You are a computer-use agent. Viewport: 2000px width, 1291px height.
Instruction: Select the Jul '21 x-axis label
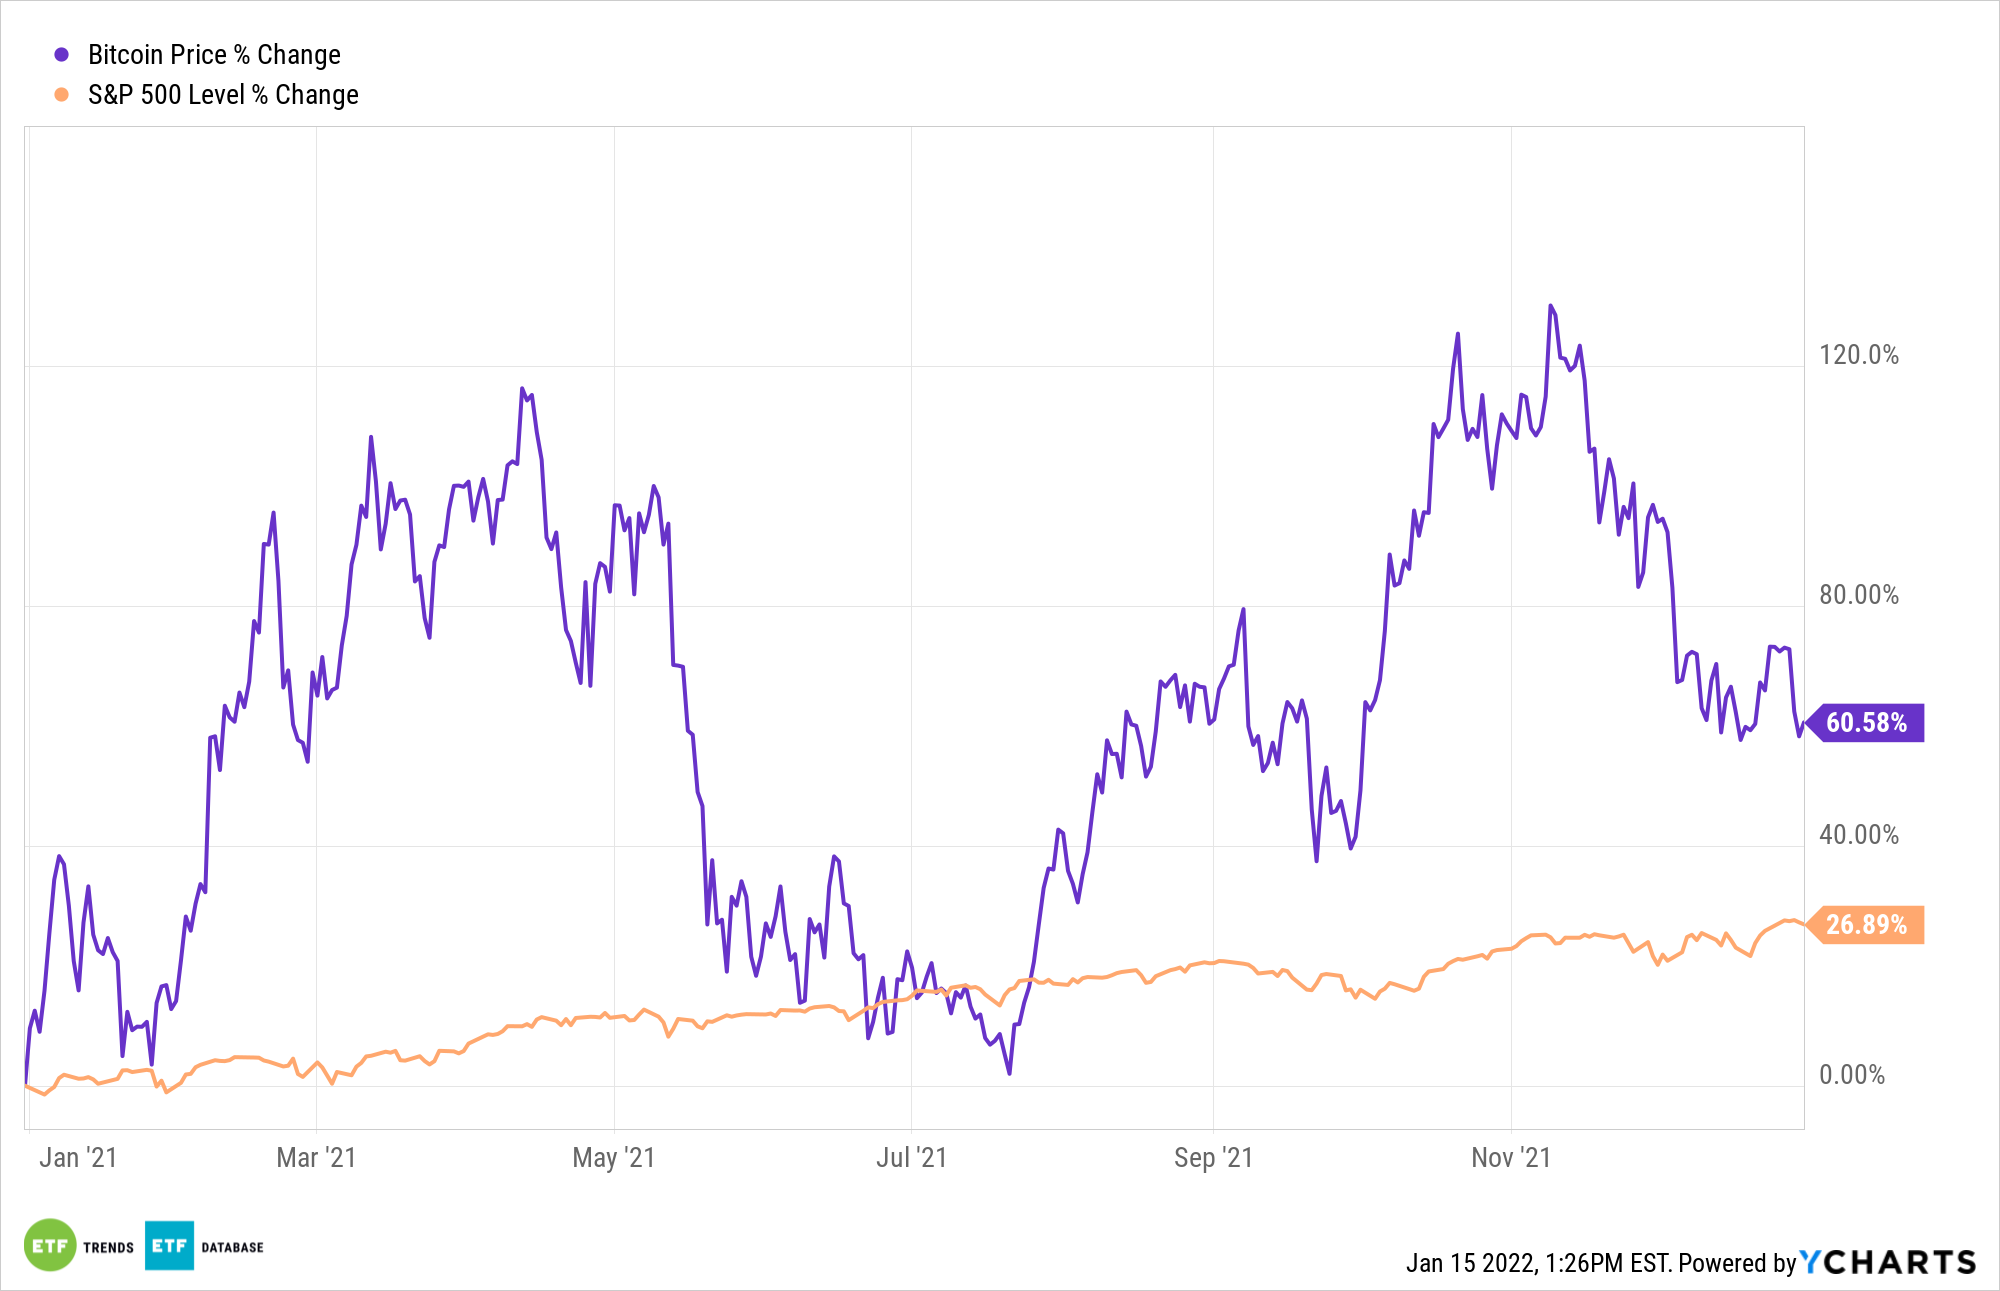click(x=911, y=1158)
